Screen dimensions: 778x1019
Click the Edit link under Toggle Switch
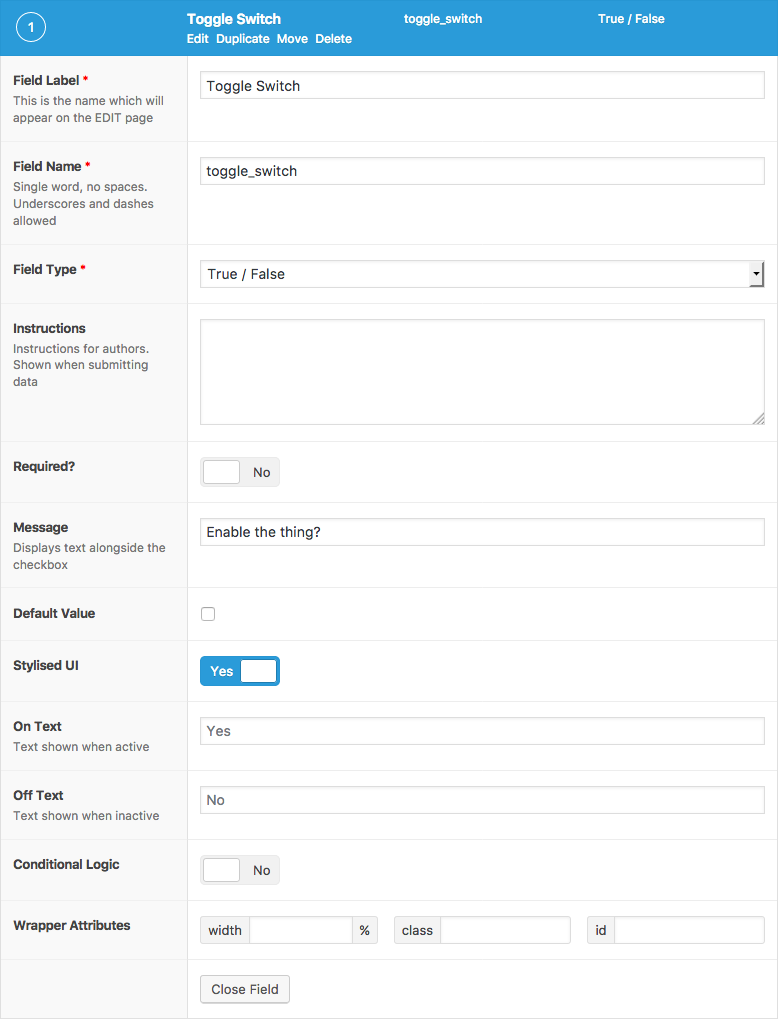(197, 39)
